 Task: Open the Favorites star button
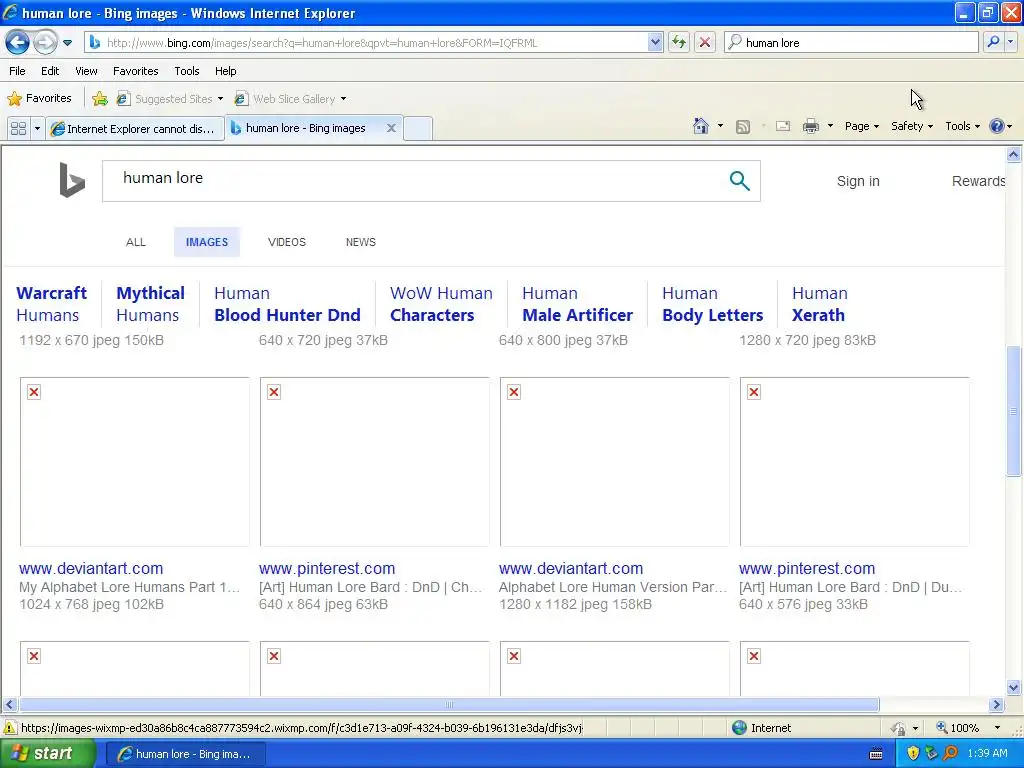[39, 99]
